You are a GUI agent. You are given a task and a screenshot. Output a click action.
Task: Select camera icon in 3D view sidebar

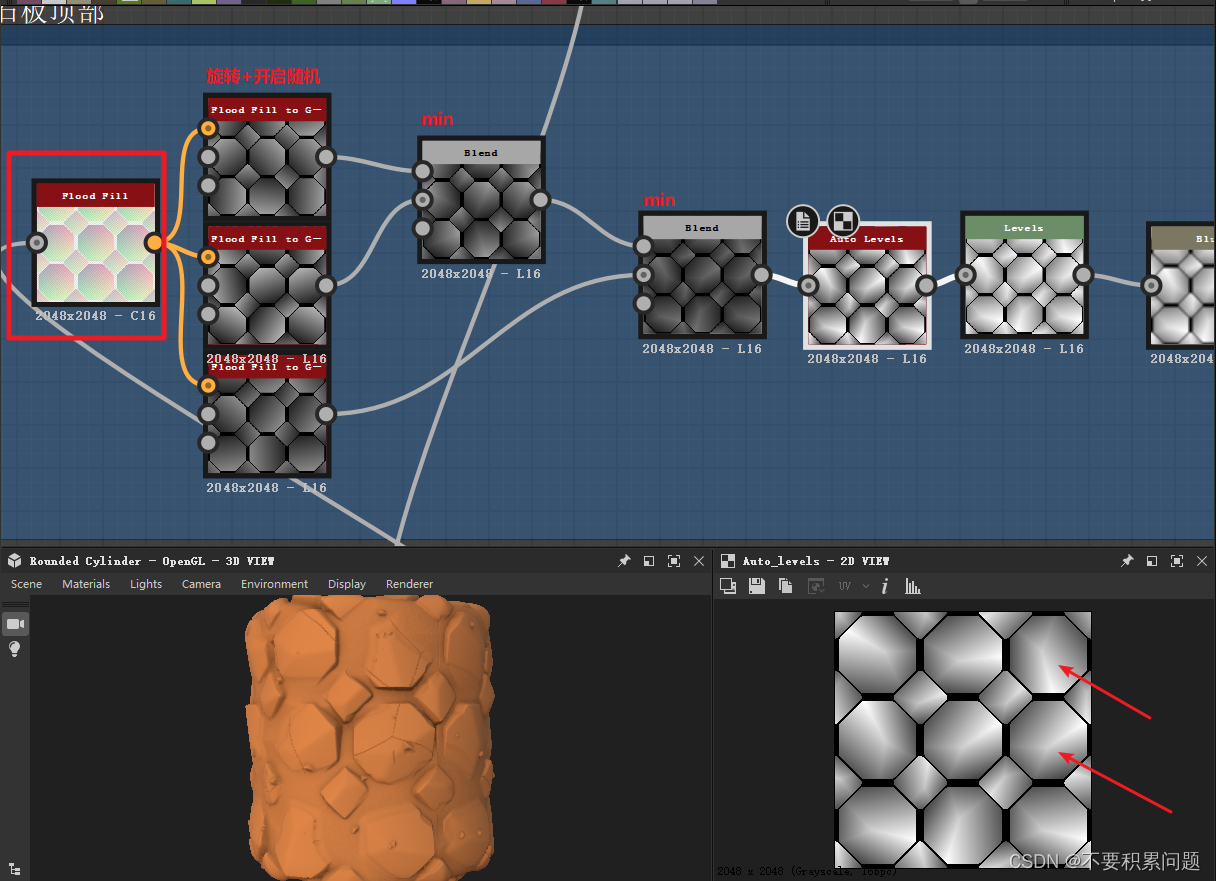pyautogui.click(x=15, y=624)
